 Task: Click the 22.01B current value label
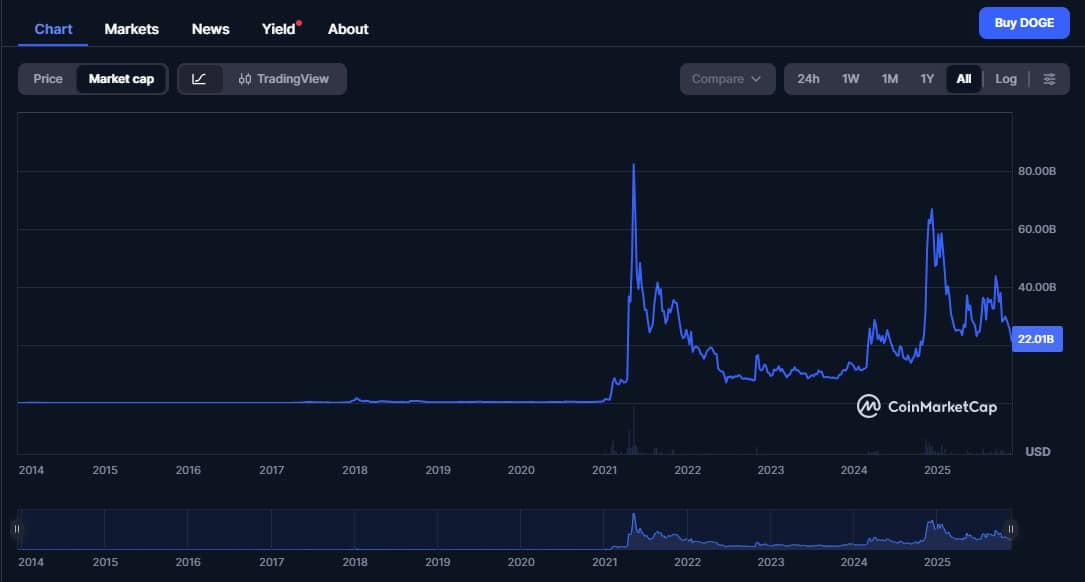point(1037,340)
